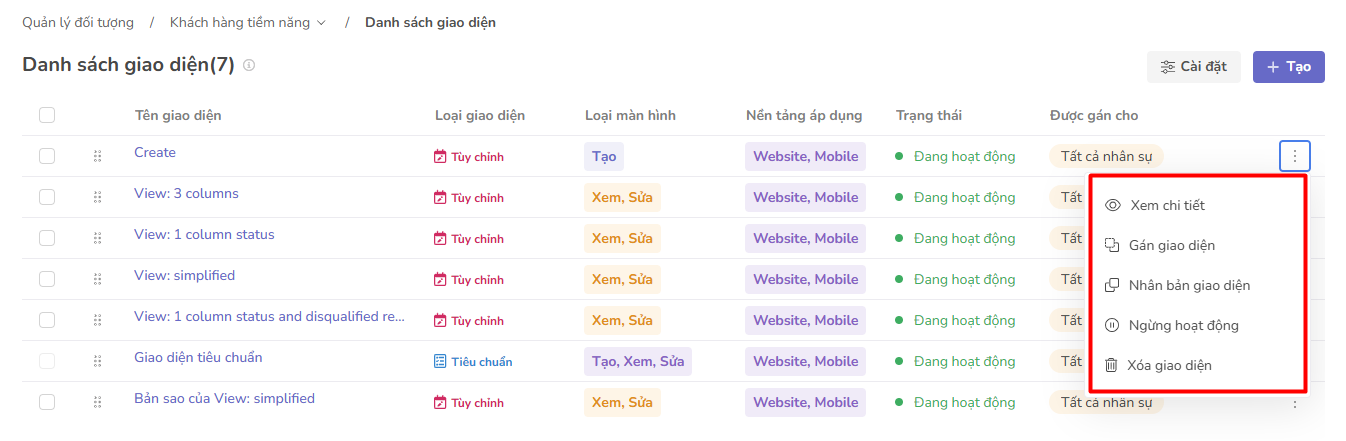Viewport: 1346px width, 441px height.
Task: Go to Quản lý đối tượng breadcrumb
Action: (78, 22)
